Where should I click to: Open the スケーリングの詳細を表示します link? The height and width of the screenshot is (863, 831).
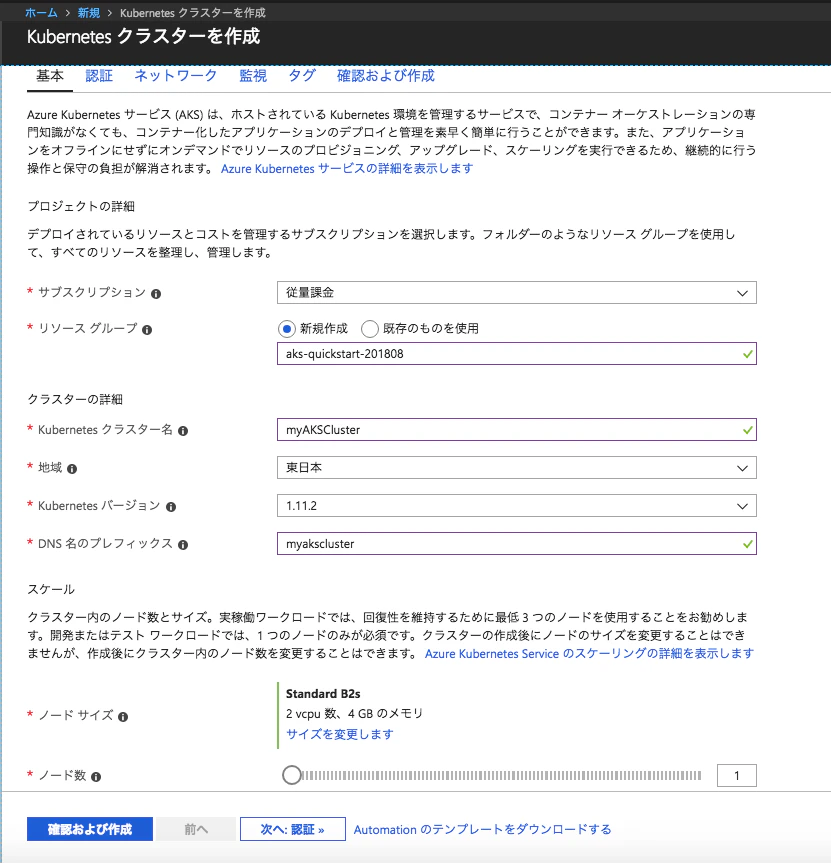[x=589, y=653]
